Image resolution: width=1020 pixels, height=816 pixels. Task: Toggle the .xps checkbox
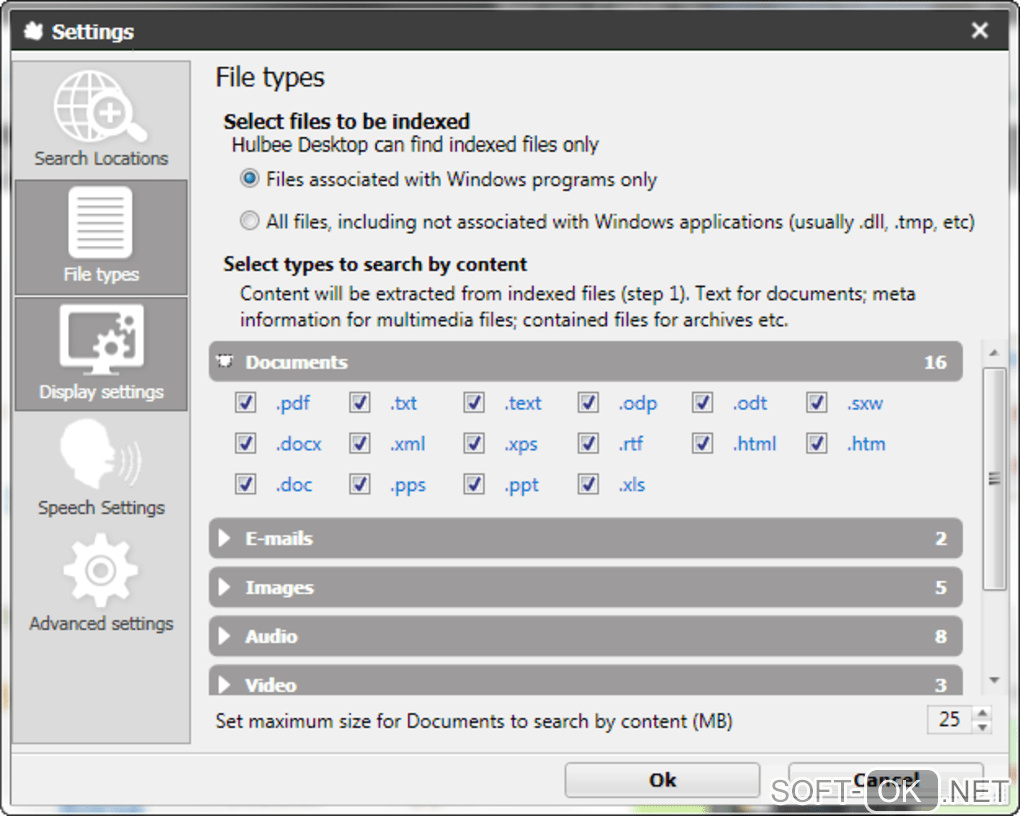pyautogui.click(x=474, y=444)
